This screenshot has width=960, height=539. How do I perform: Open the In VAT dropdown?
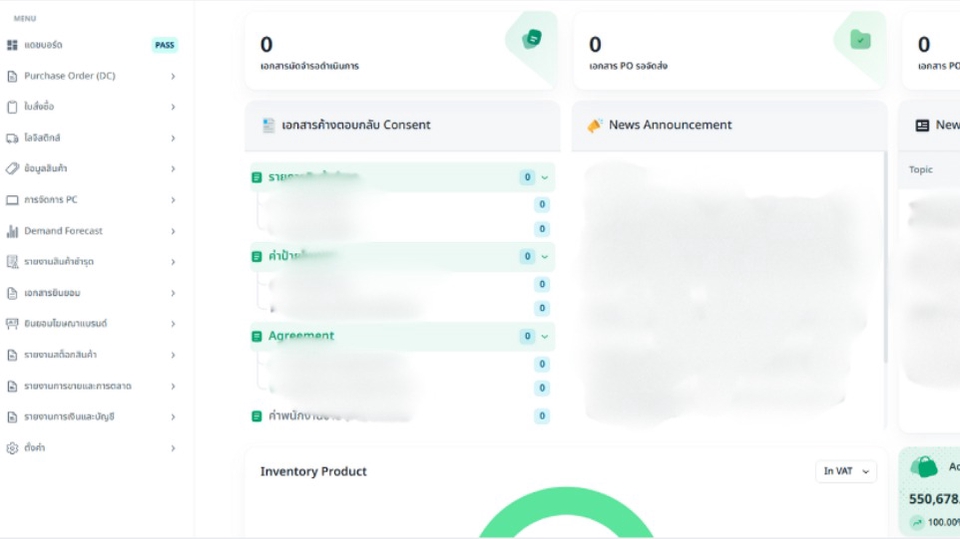point(846,471)
